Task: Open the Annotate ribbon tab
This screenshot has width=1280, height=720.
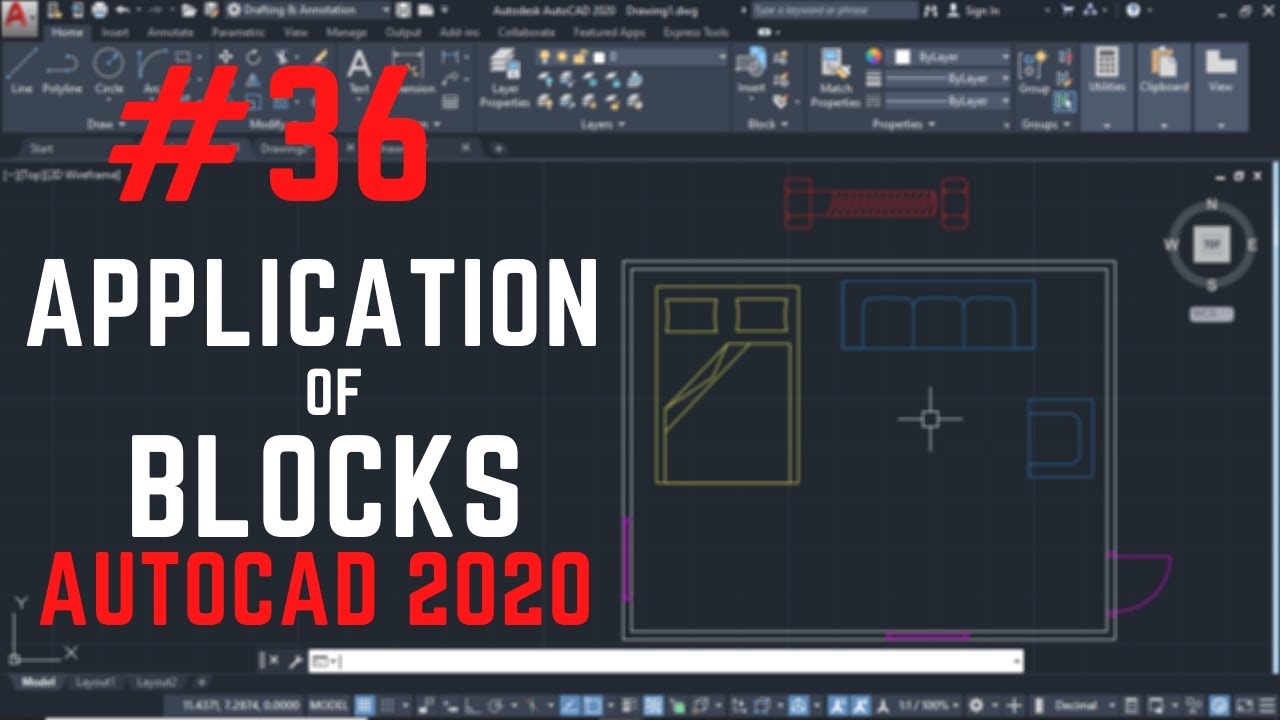Action: click(169, 32)
